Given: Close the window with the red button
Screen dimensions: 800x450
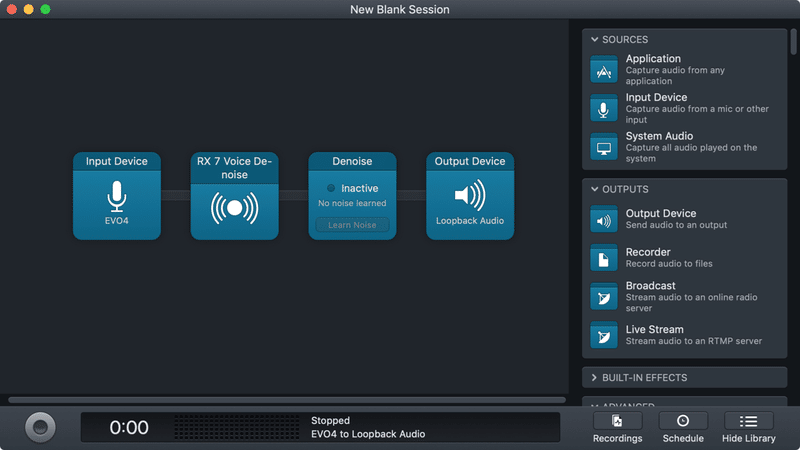Looking at the screenshot, I should [x=12, y=9].
